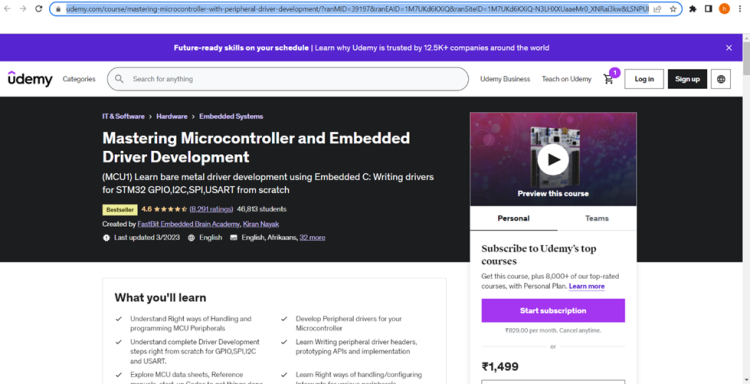Expand the 32 more subtitle languages

(x=312, y=237)
